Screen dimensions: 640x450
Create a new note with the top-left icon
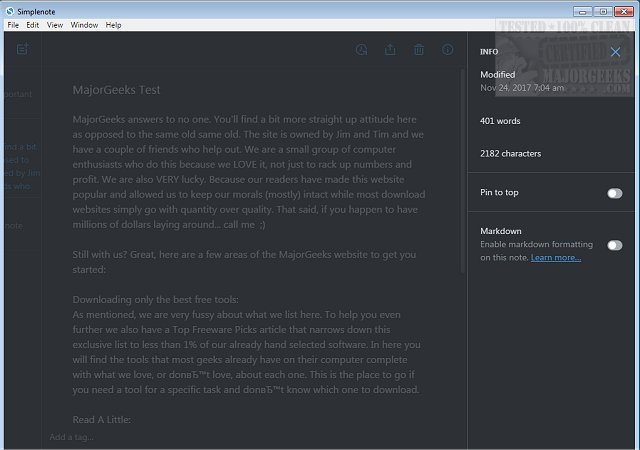22,49
